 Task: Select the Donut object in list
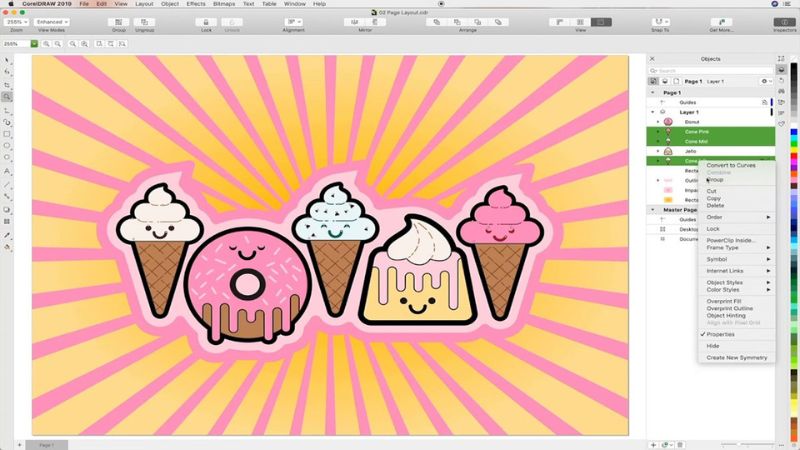click(691, 122)
